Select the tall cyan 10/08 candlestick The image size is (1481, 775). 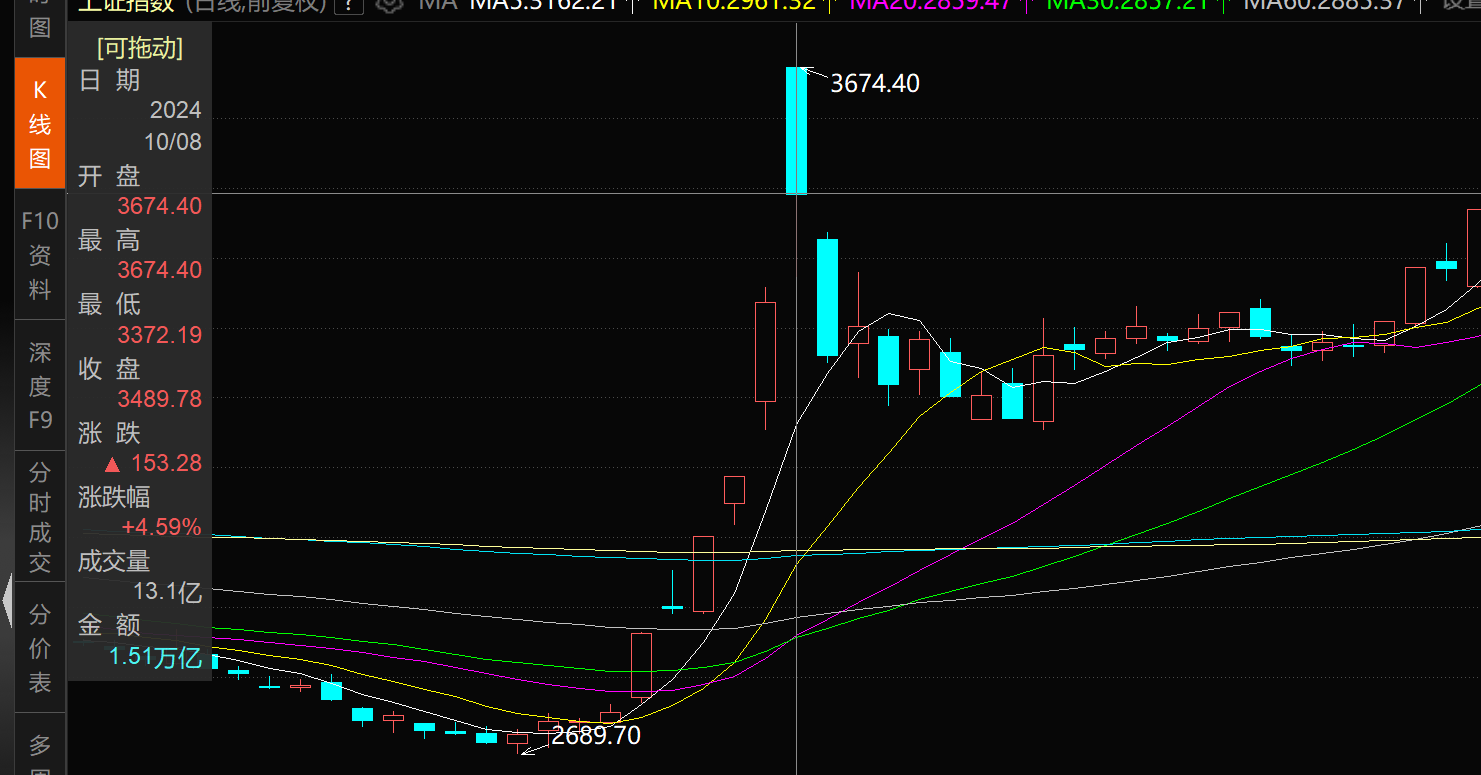[x=796, y=130]
